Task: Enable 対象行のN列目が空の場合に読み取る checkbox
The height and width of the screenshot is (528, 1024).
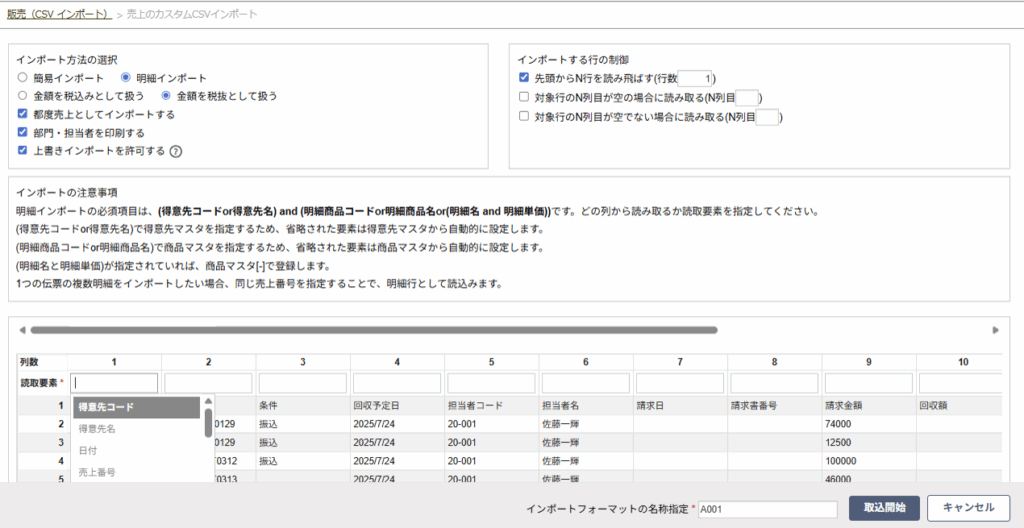Action: tap(524, 97)
